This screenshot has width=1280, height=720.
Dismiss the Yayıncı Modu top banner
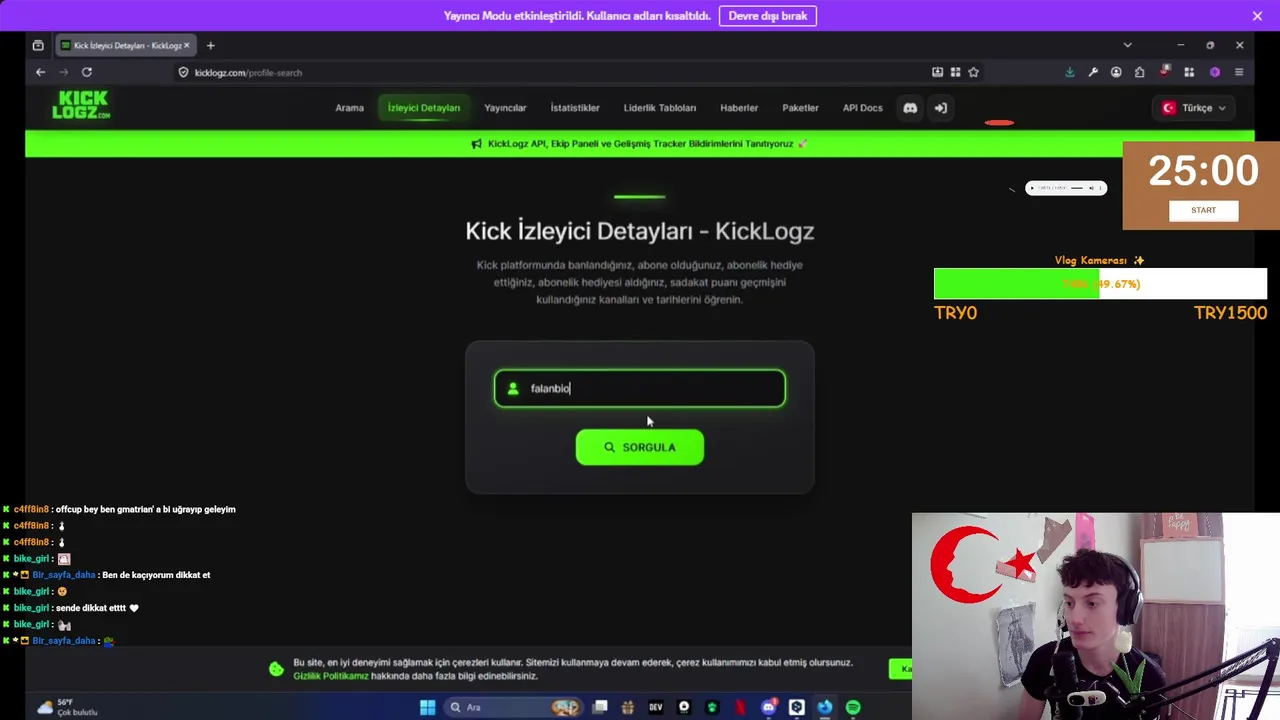pyautogui.click(x=1257, y=16)
